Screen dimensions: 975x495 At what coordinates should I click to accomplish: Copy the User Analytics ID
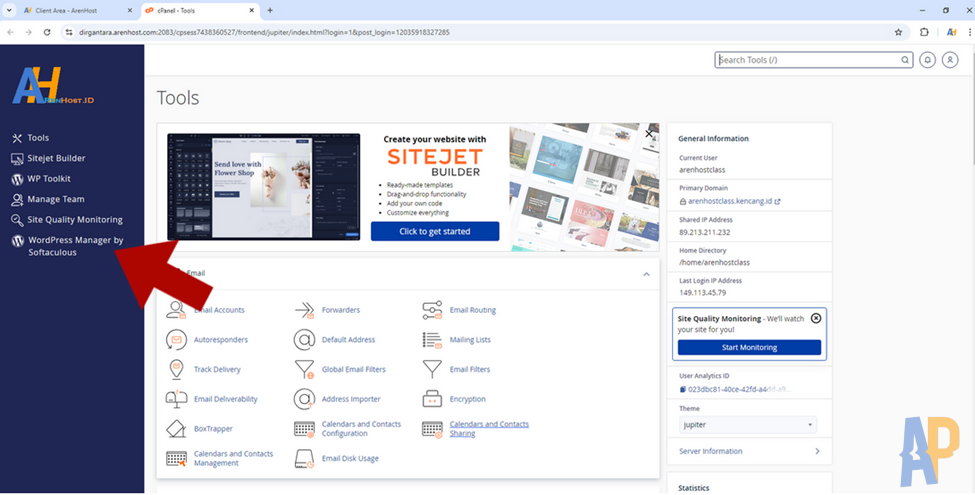[x=682, y=389]
